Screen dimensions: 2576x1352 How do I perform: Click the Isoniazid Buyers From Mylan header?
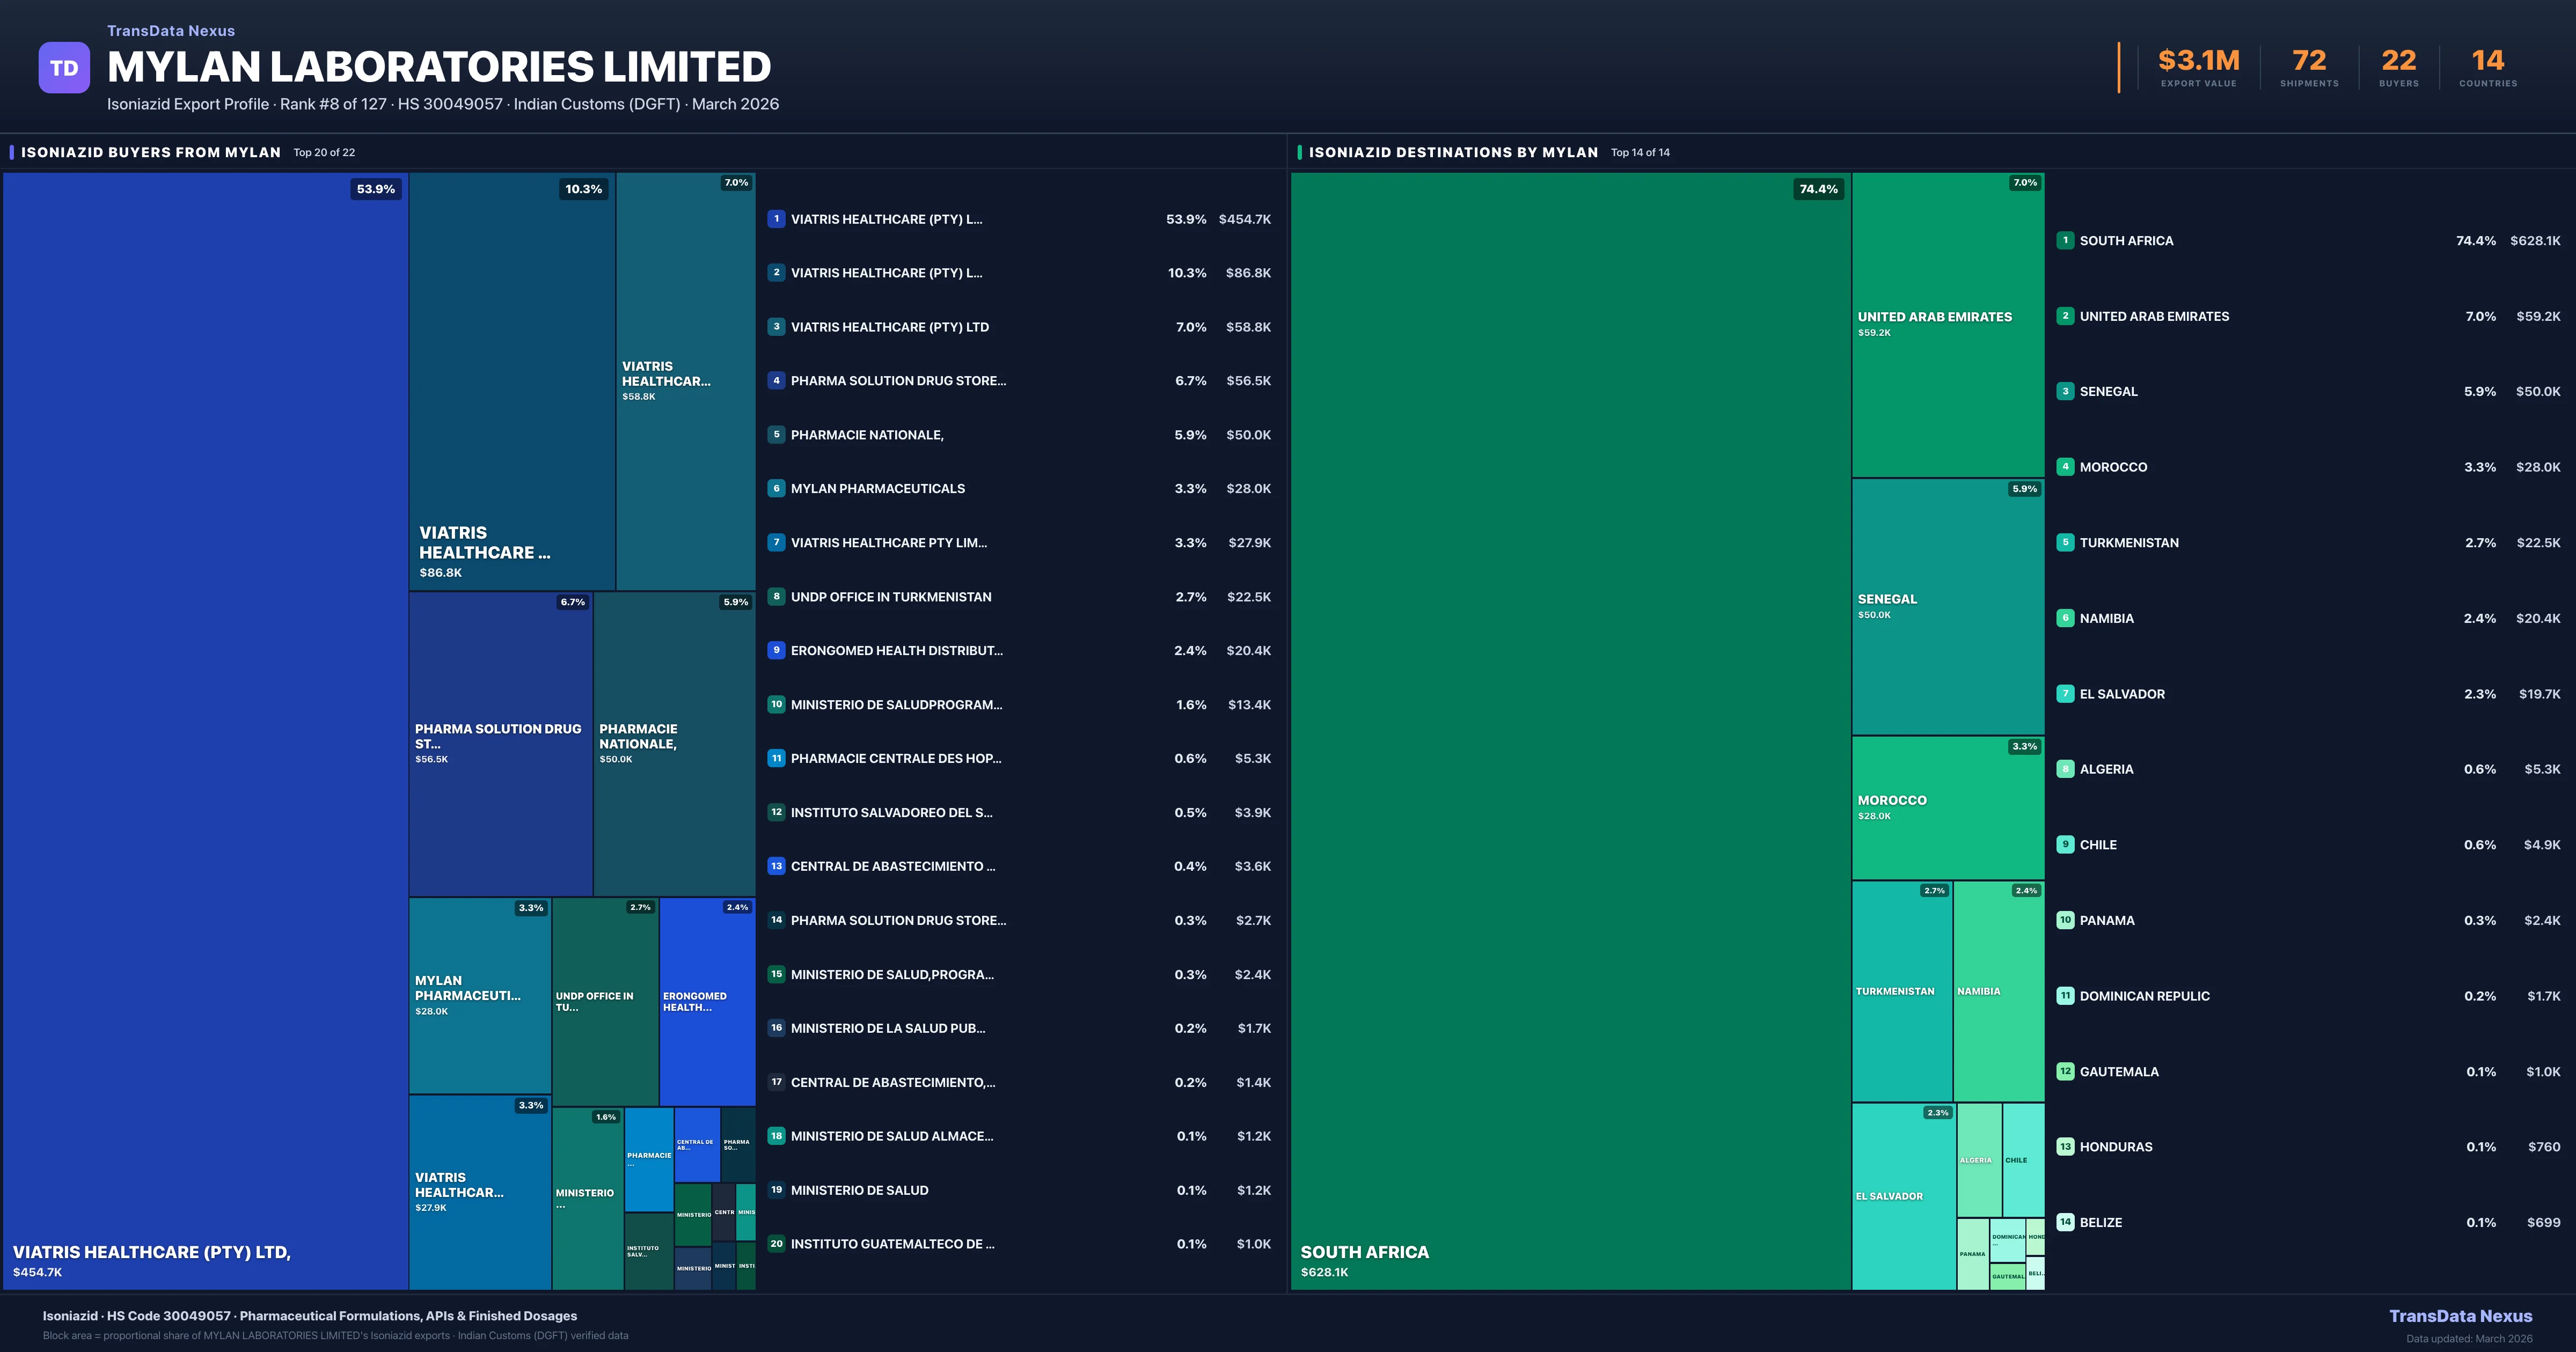click(151, 153)
